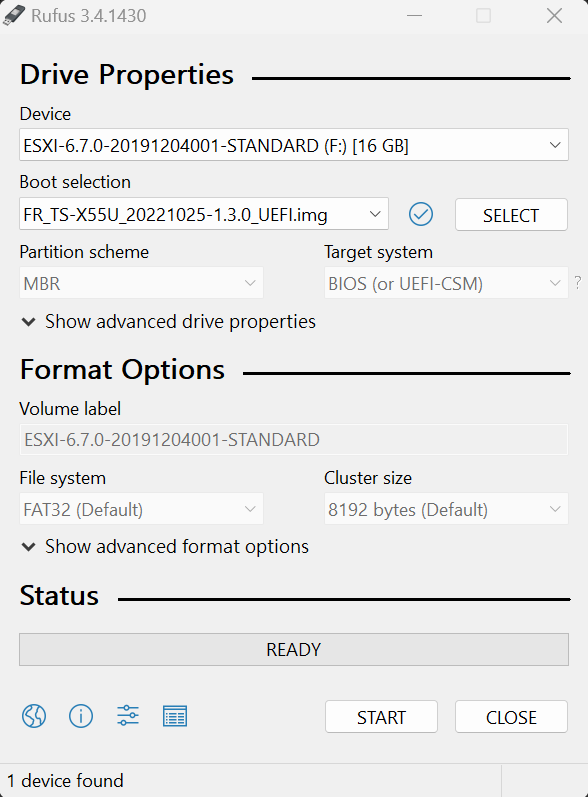Open the File system FAT32 dropdown
The width and height of the screenshot is (588, 797).
tap(141, 509)
